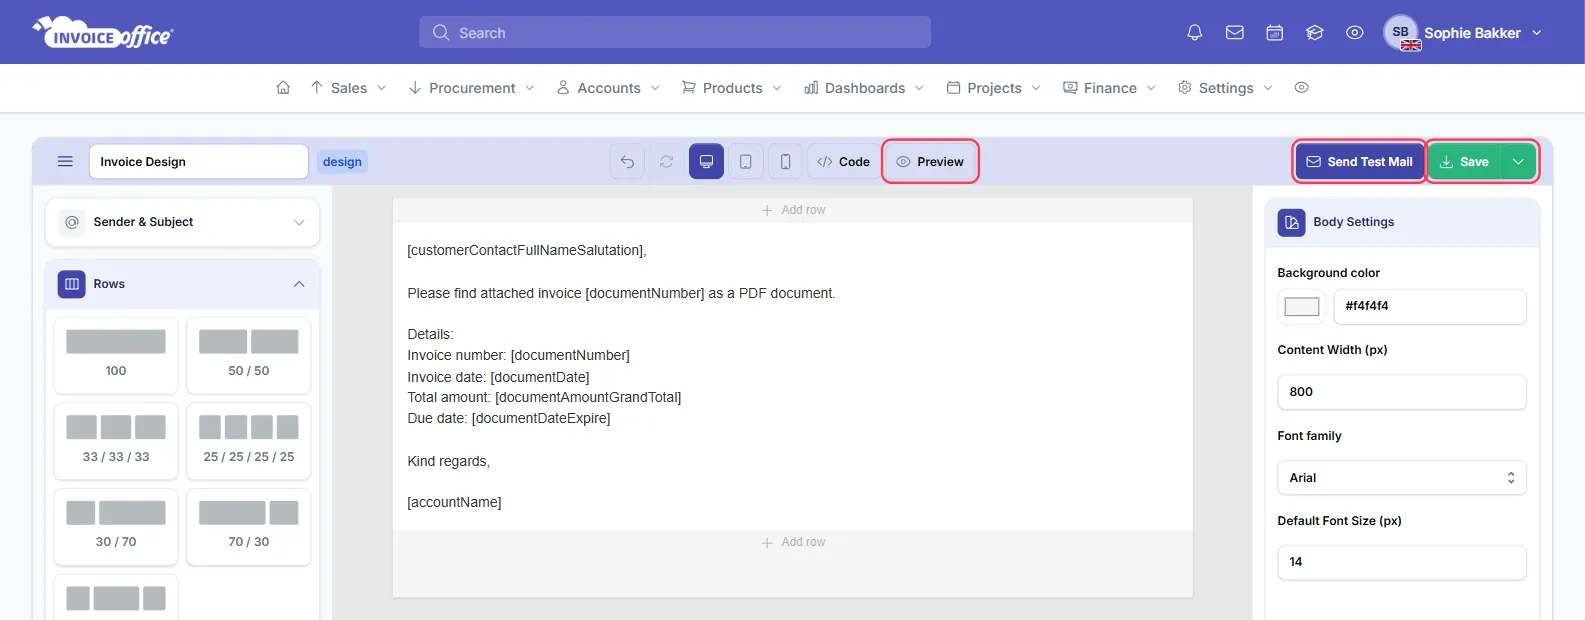Open the Font family Arial dropdown
The height and width of the screenshot is (620, 1585).
pos(1401,478)
